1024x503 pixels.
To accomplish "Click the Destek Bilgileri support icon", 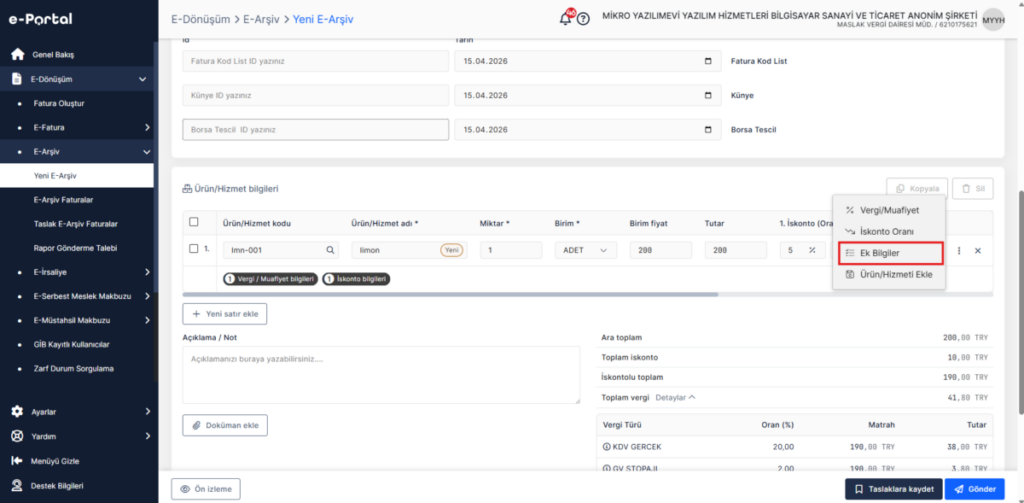I will tap(18, 485).
